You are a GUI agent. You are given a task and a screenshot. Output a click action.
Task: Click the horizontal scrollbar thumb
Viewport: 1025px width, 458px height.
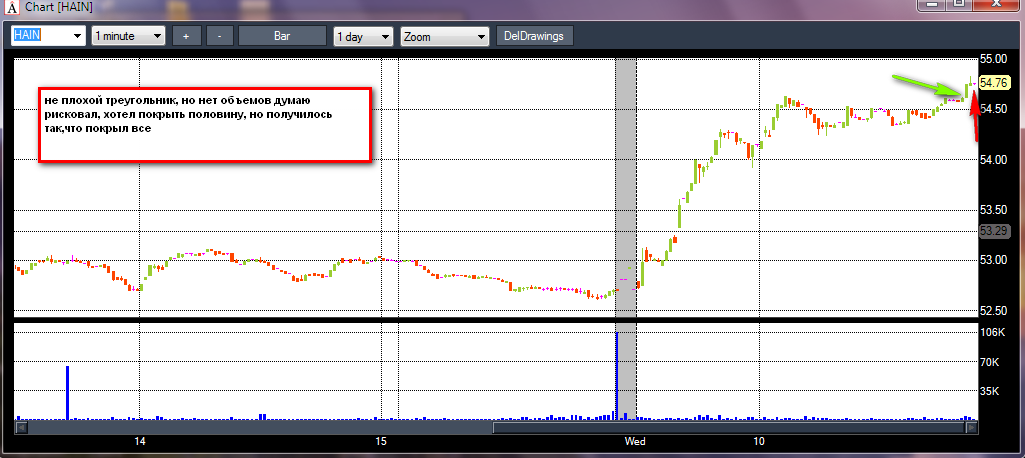pyautogui.click(x=728, y=427)
